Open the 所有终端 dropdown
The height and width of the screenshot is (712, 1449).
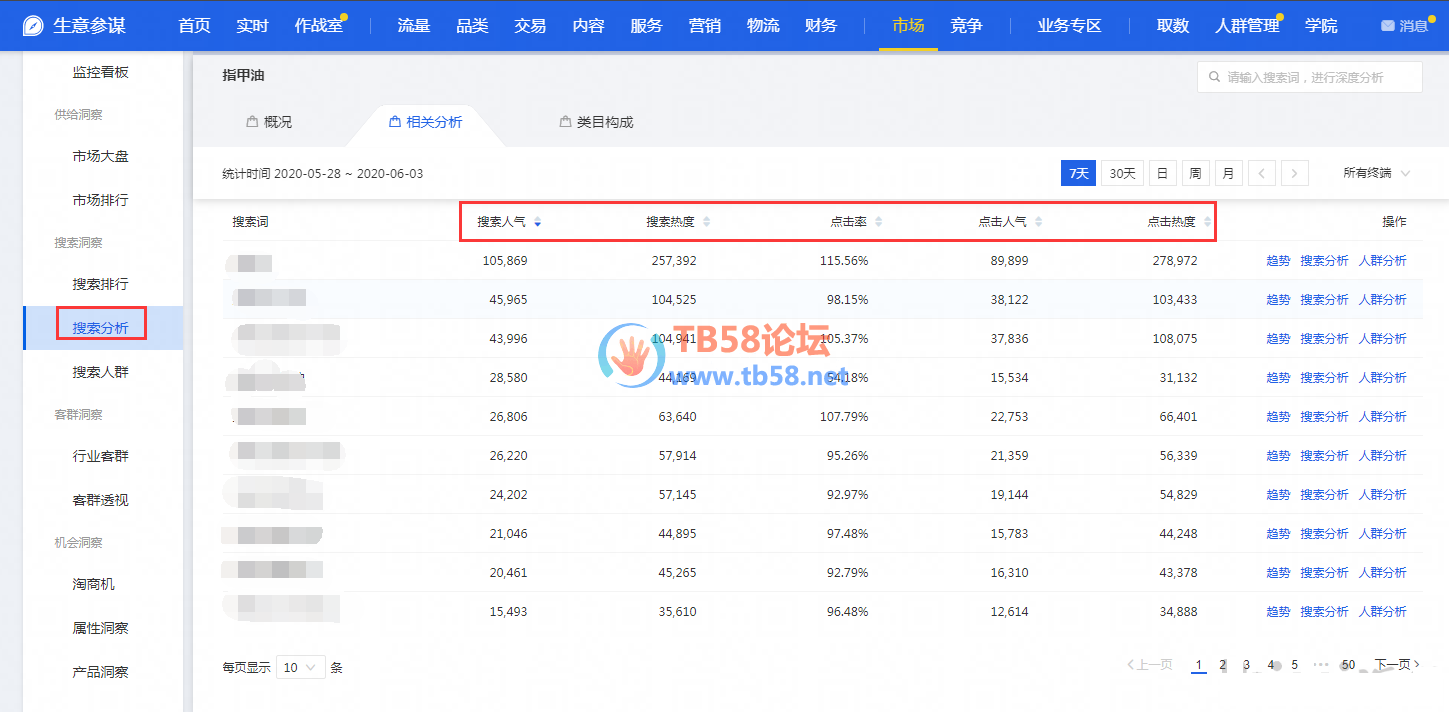pos(1376,174)
